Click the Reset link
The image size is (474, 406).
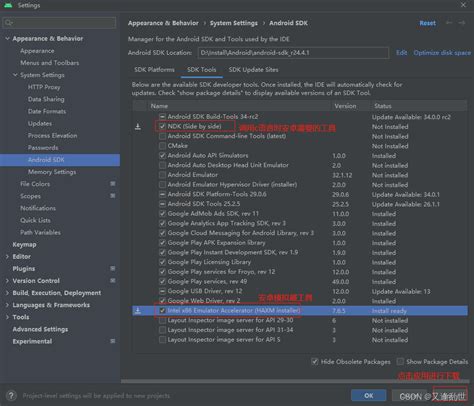coord(427,23)
